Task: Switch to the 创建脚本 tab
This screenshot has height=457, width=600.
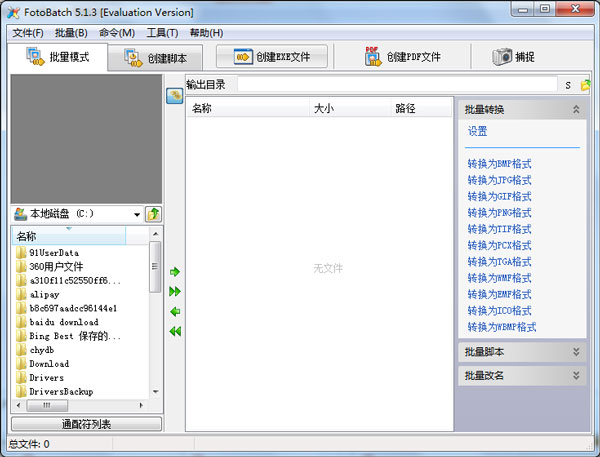Action: click(x=155, y=58)
